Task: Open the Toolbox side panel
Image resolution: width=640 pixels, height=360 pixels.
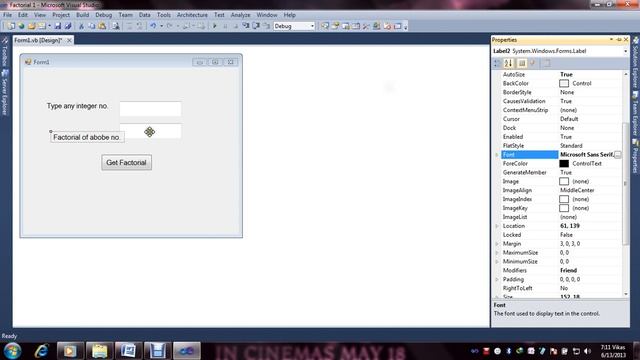Action: (x=5, y=51)
